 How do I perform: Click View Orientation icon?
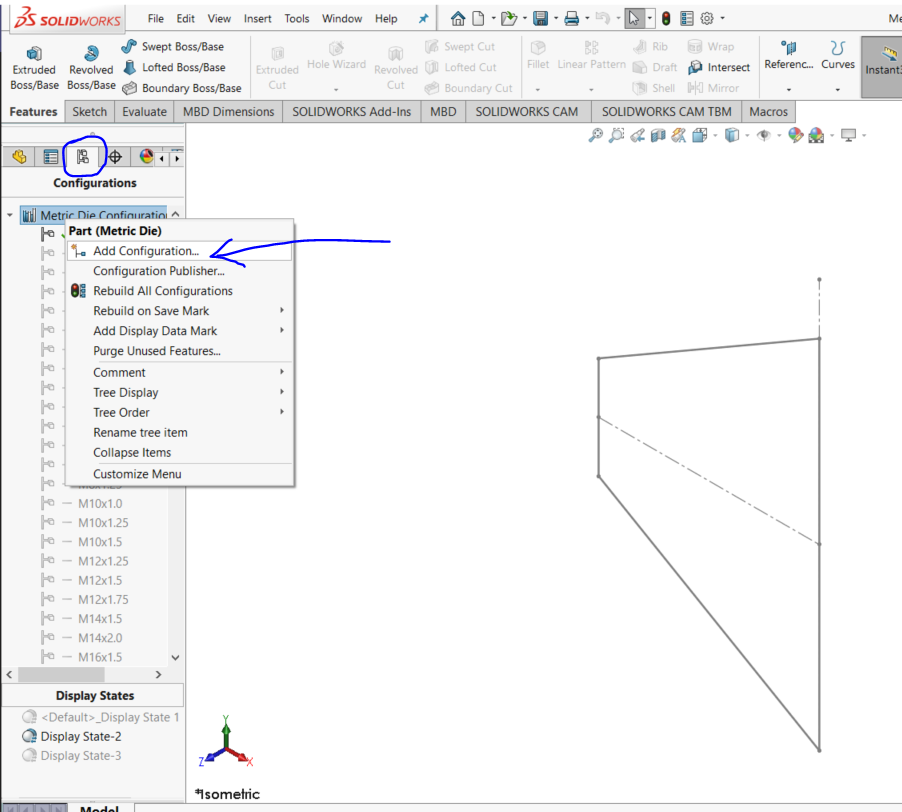(x=700, y=135)
